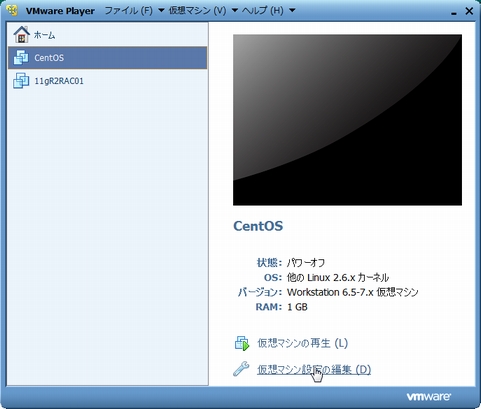Expand the arrow next to ヘルプ (H)
The image size is (481, 409).
coord(292,11)
